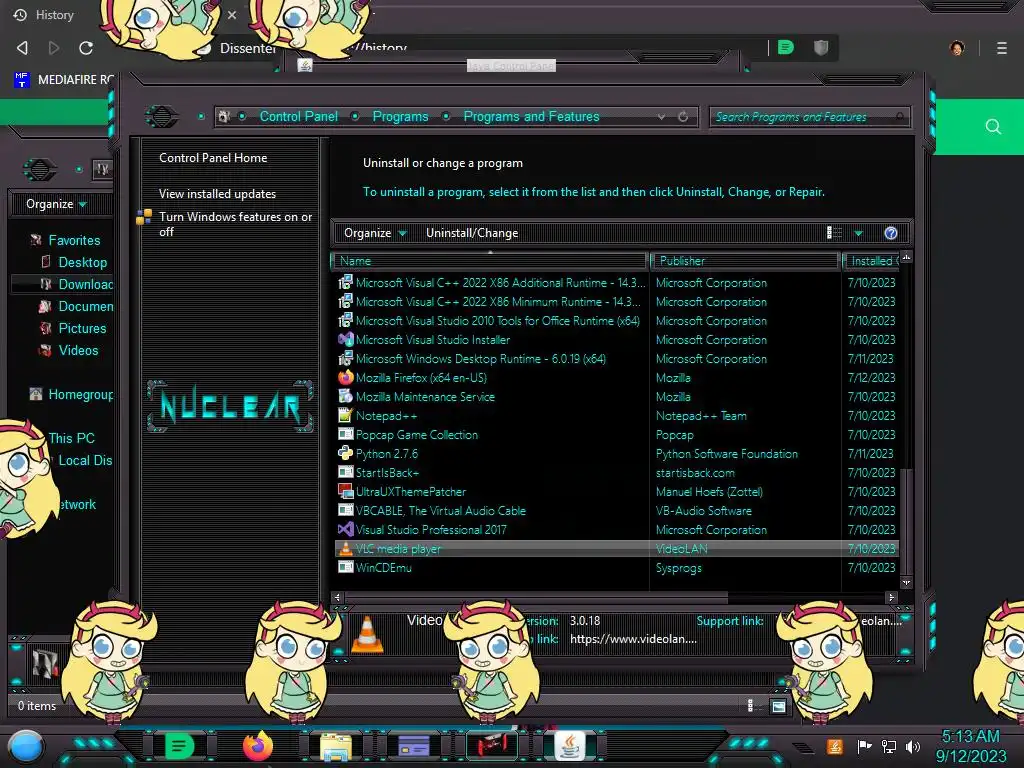
Task: Open volume speaker tray icon
Action: tap(913, 746)
